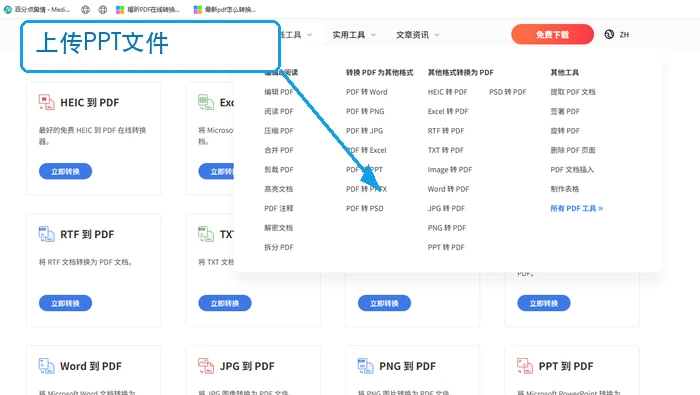Select 高亮文档 in the menu
Screen dimensions: 700x395
(279, 189)
